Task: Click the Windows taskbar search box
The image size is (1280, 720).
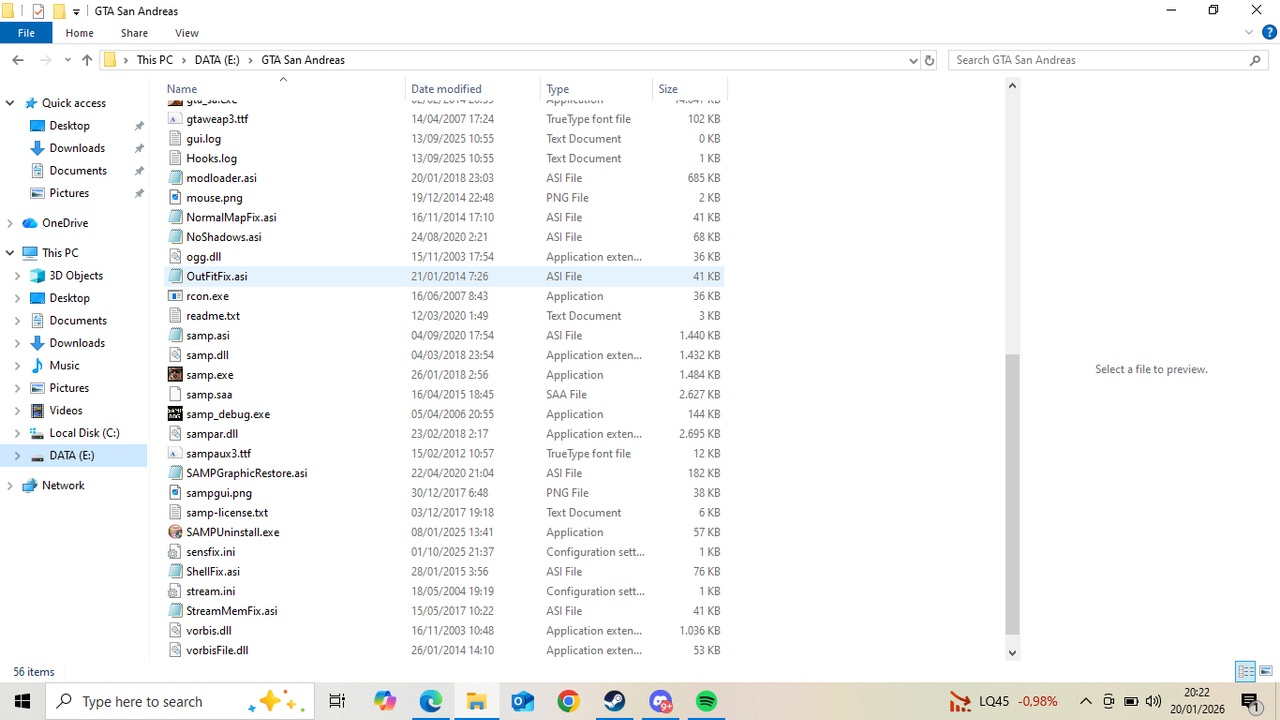Action: point(180,701)
